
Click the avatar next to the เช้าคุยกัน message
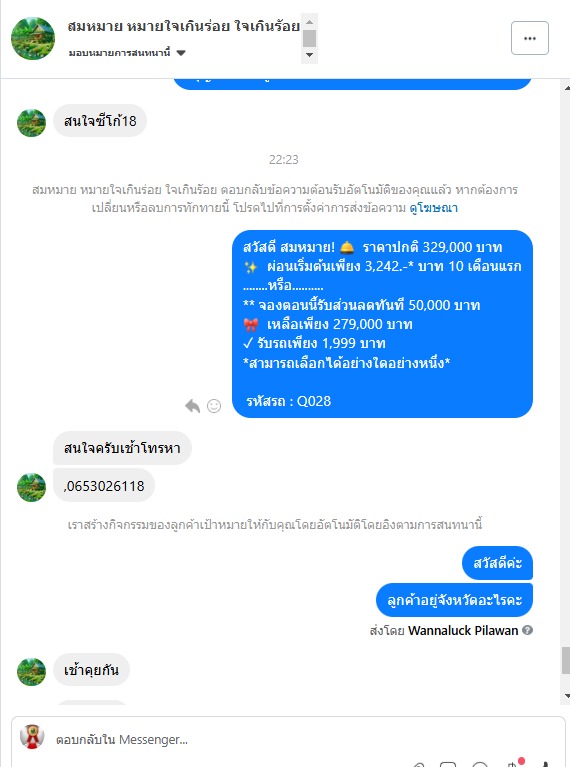[x=31, y=671]
